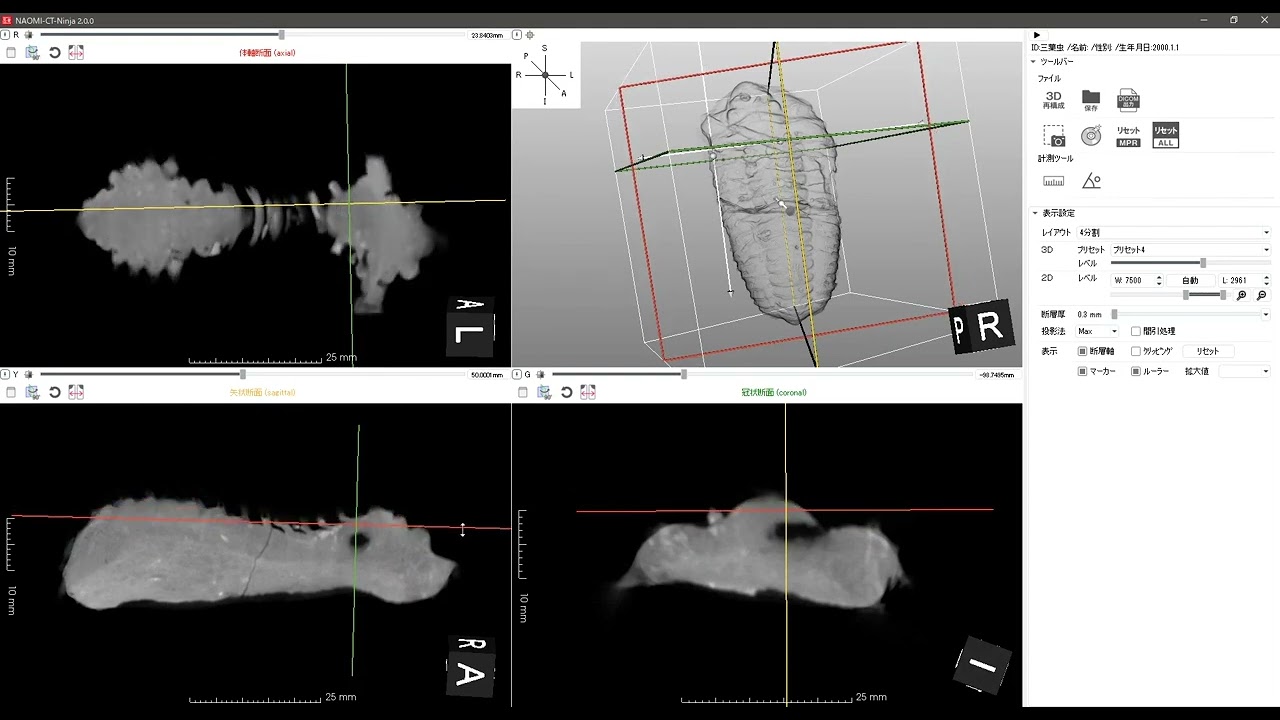Click the G coronal slider left step button
Image resolution: width=1280 pixels, height=720 pixels.
tap(519, 375)
